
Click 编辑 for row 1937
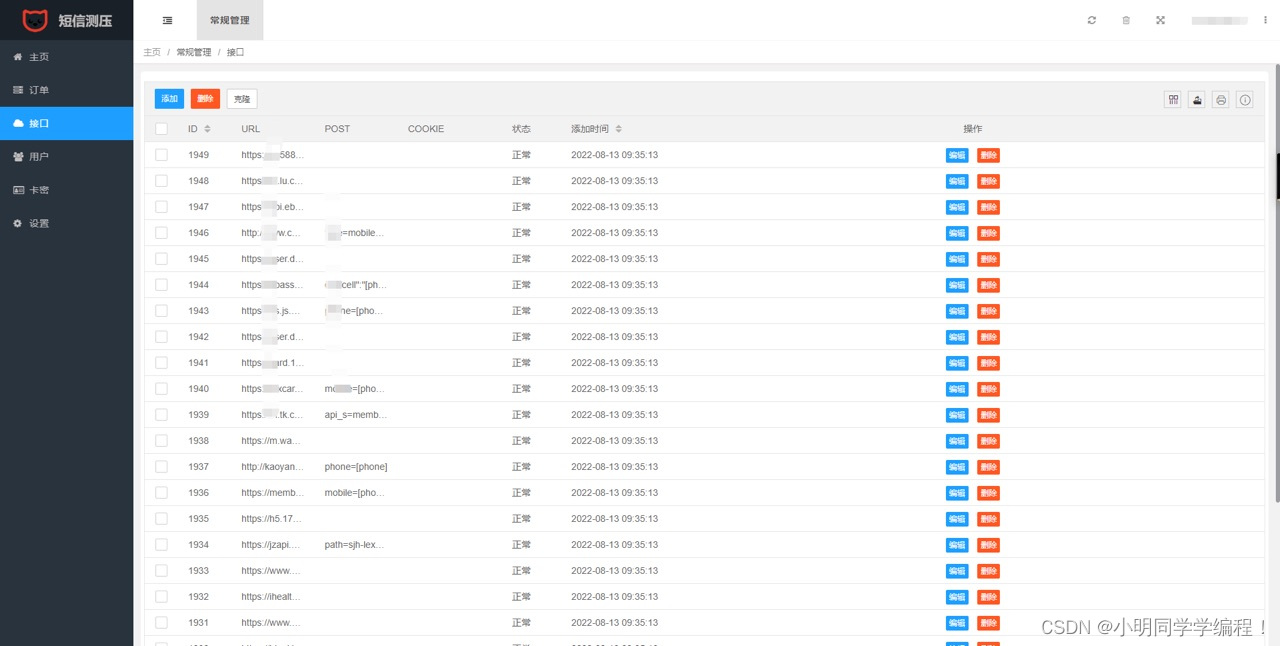(x=957, y=467)
